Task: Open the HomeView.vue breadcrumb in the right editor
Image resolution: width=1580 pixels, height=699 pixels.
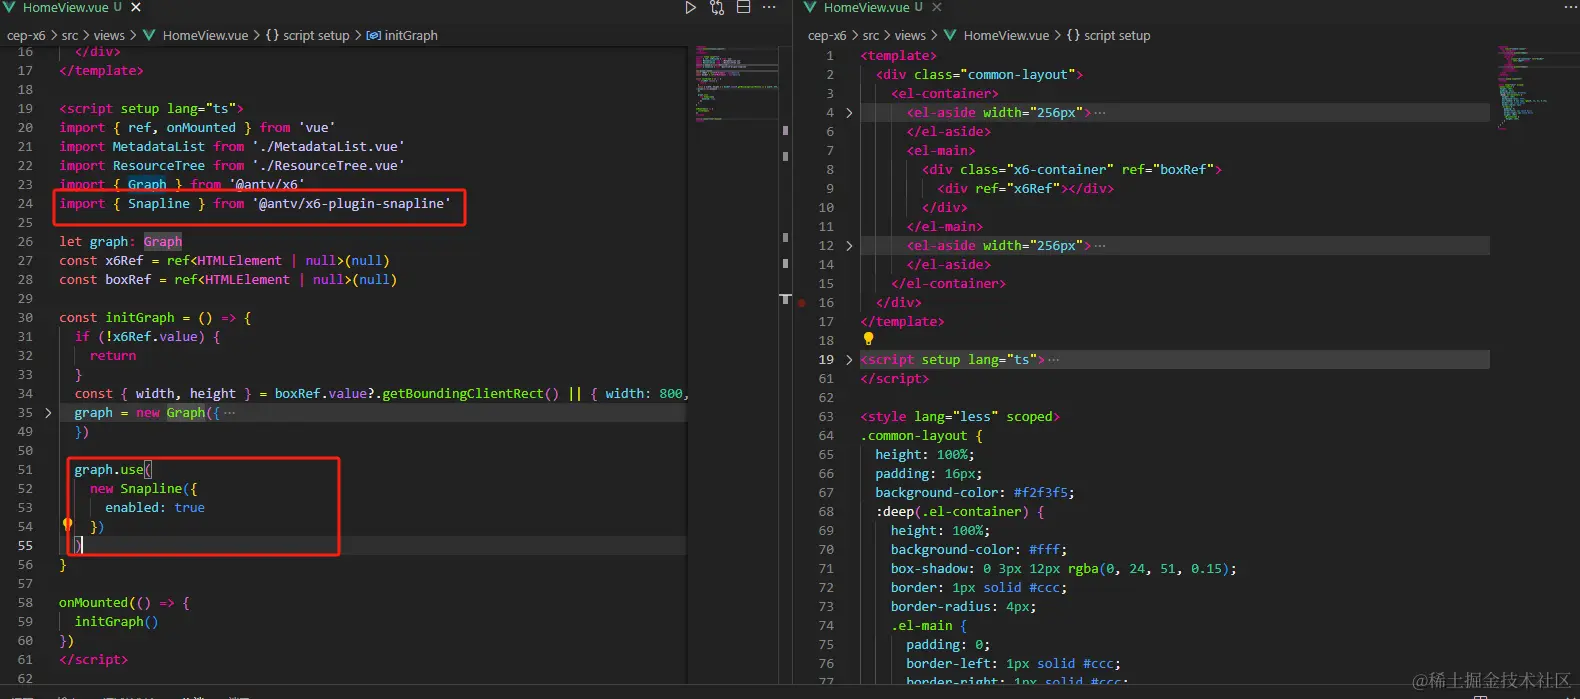Action: [997, 35]
